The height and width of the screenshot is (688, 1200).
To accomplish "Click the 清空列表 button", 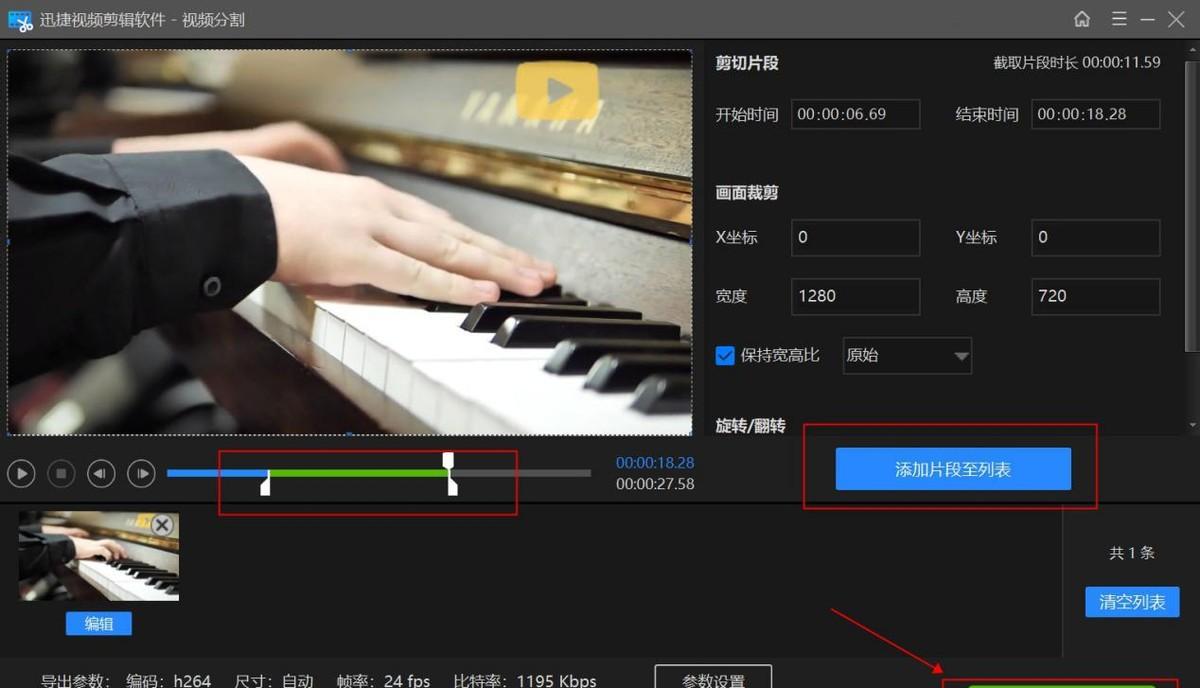I will [x=1132, y=602].
